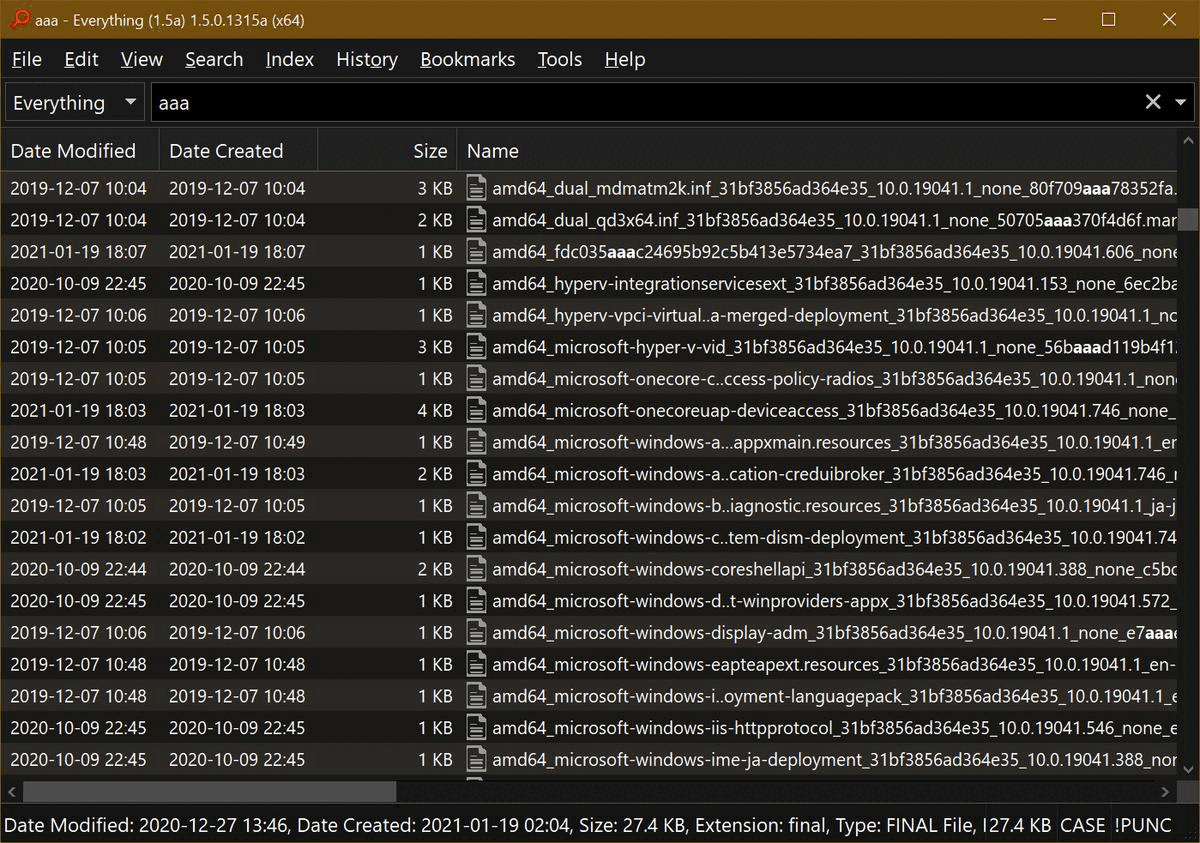The width and height of the screenshot is (1200, 843).
Task: Click the search box containing 'aaa'
Action: [x=645, y=103]
